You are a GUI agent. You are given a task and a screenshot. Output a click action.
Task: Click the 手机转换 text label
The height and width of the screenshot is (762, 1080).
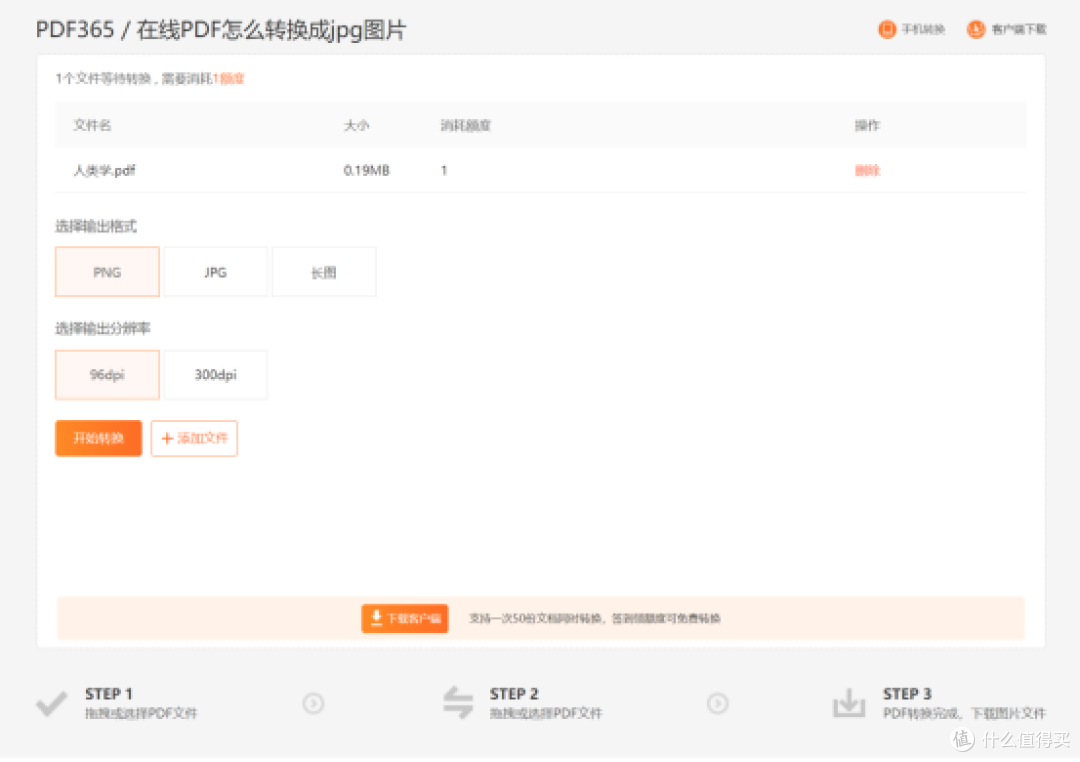pyautogui.click(x=923, y=29)
